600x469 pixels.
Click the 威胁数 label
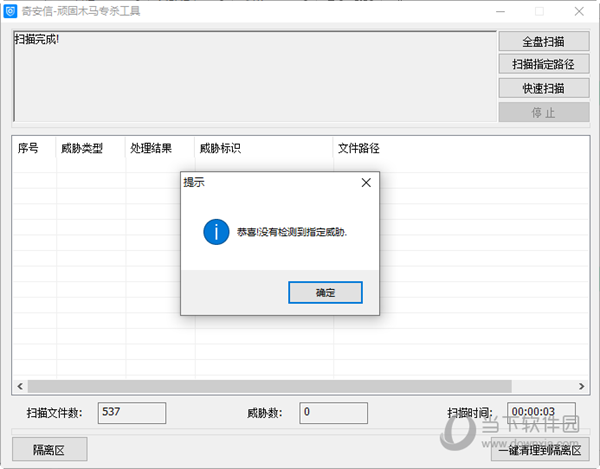coord(264,413)
